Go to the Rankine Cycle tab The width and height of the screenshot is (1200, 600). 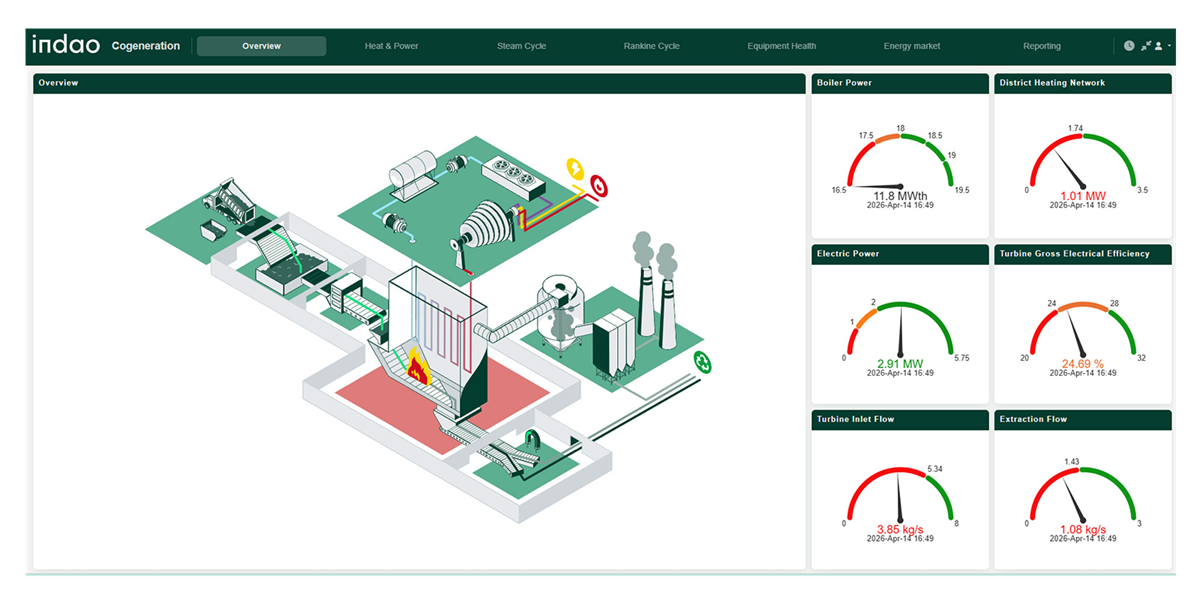pyautogui.click(x=651, y=46)
